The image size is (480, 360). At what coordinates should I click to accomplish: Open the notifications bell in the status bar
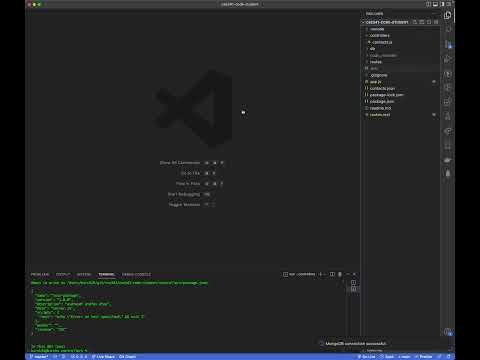point(449,357)
